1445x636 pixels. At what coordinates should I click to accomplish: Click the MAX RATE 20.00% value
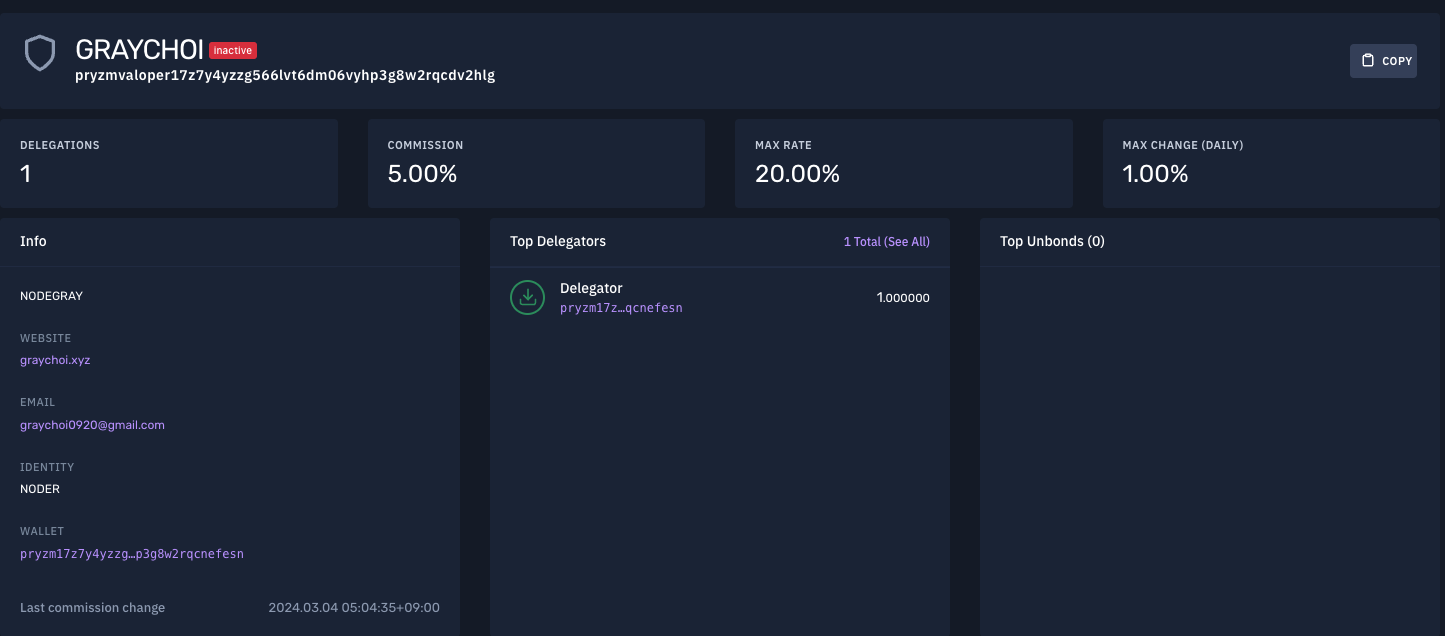797,174
